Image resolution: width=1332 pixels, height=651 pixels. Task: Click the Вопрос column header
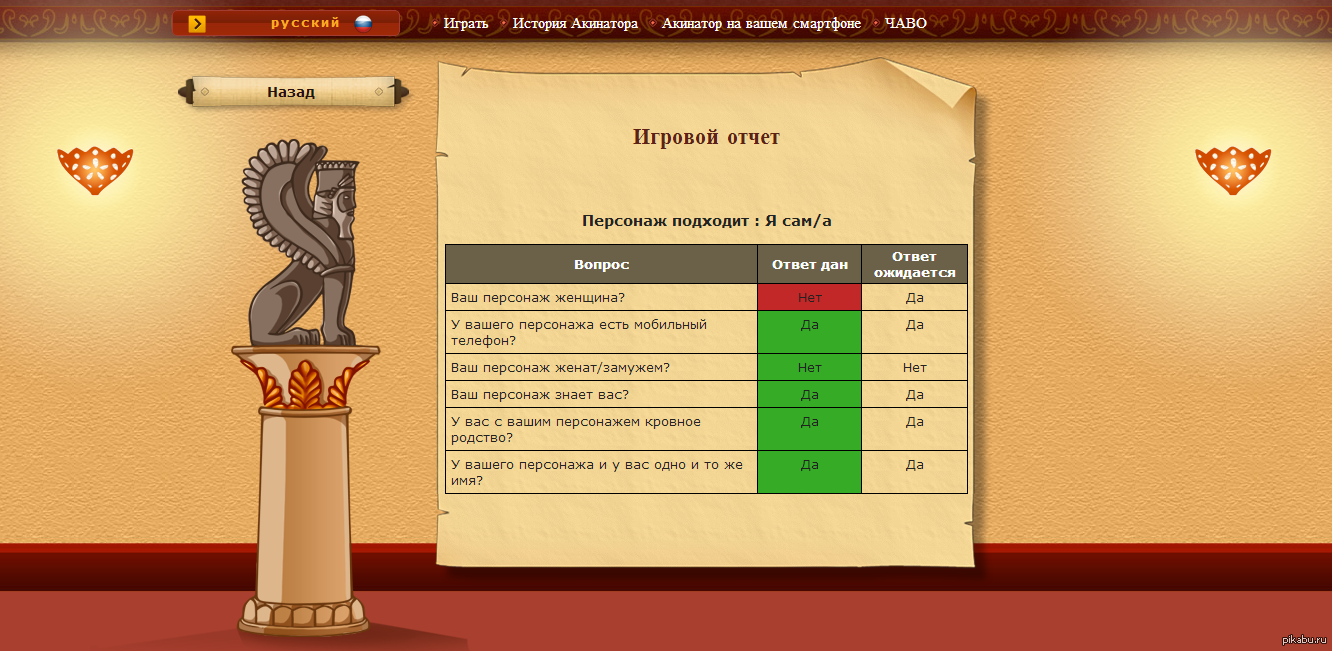601,264
